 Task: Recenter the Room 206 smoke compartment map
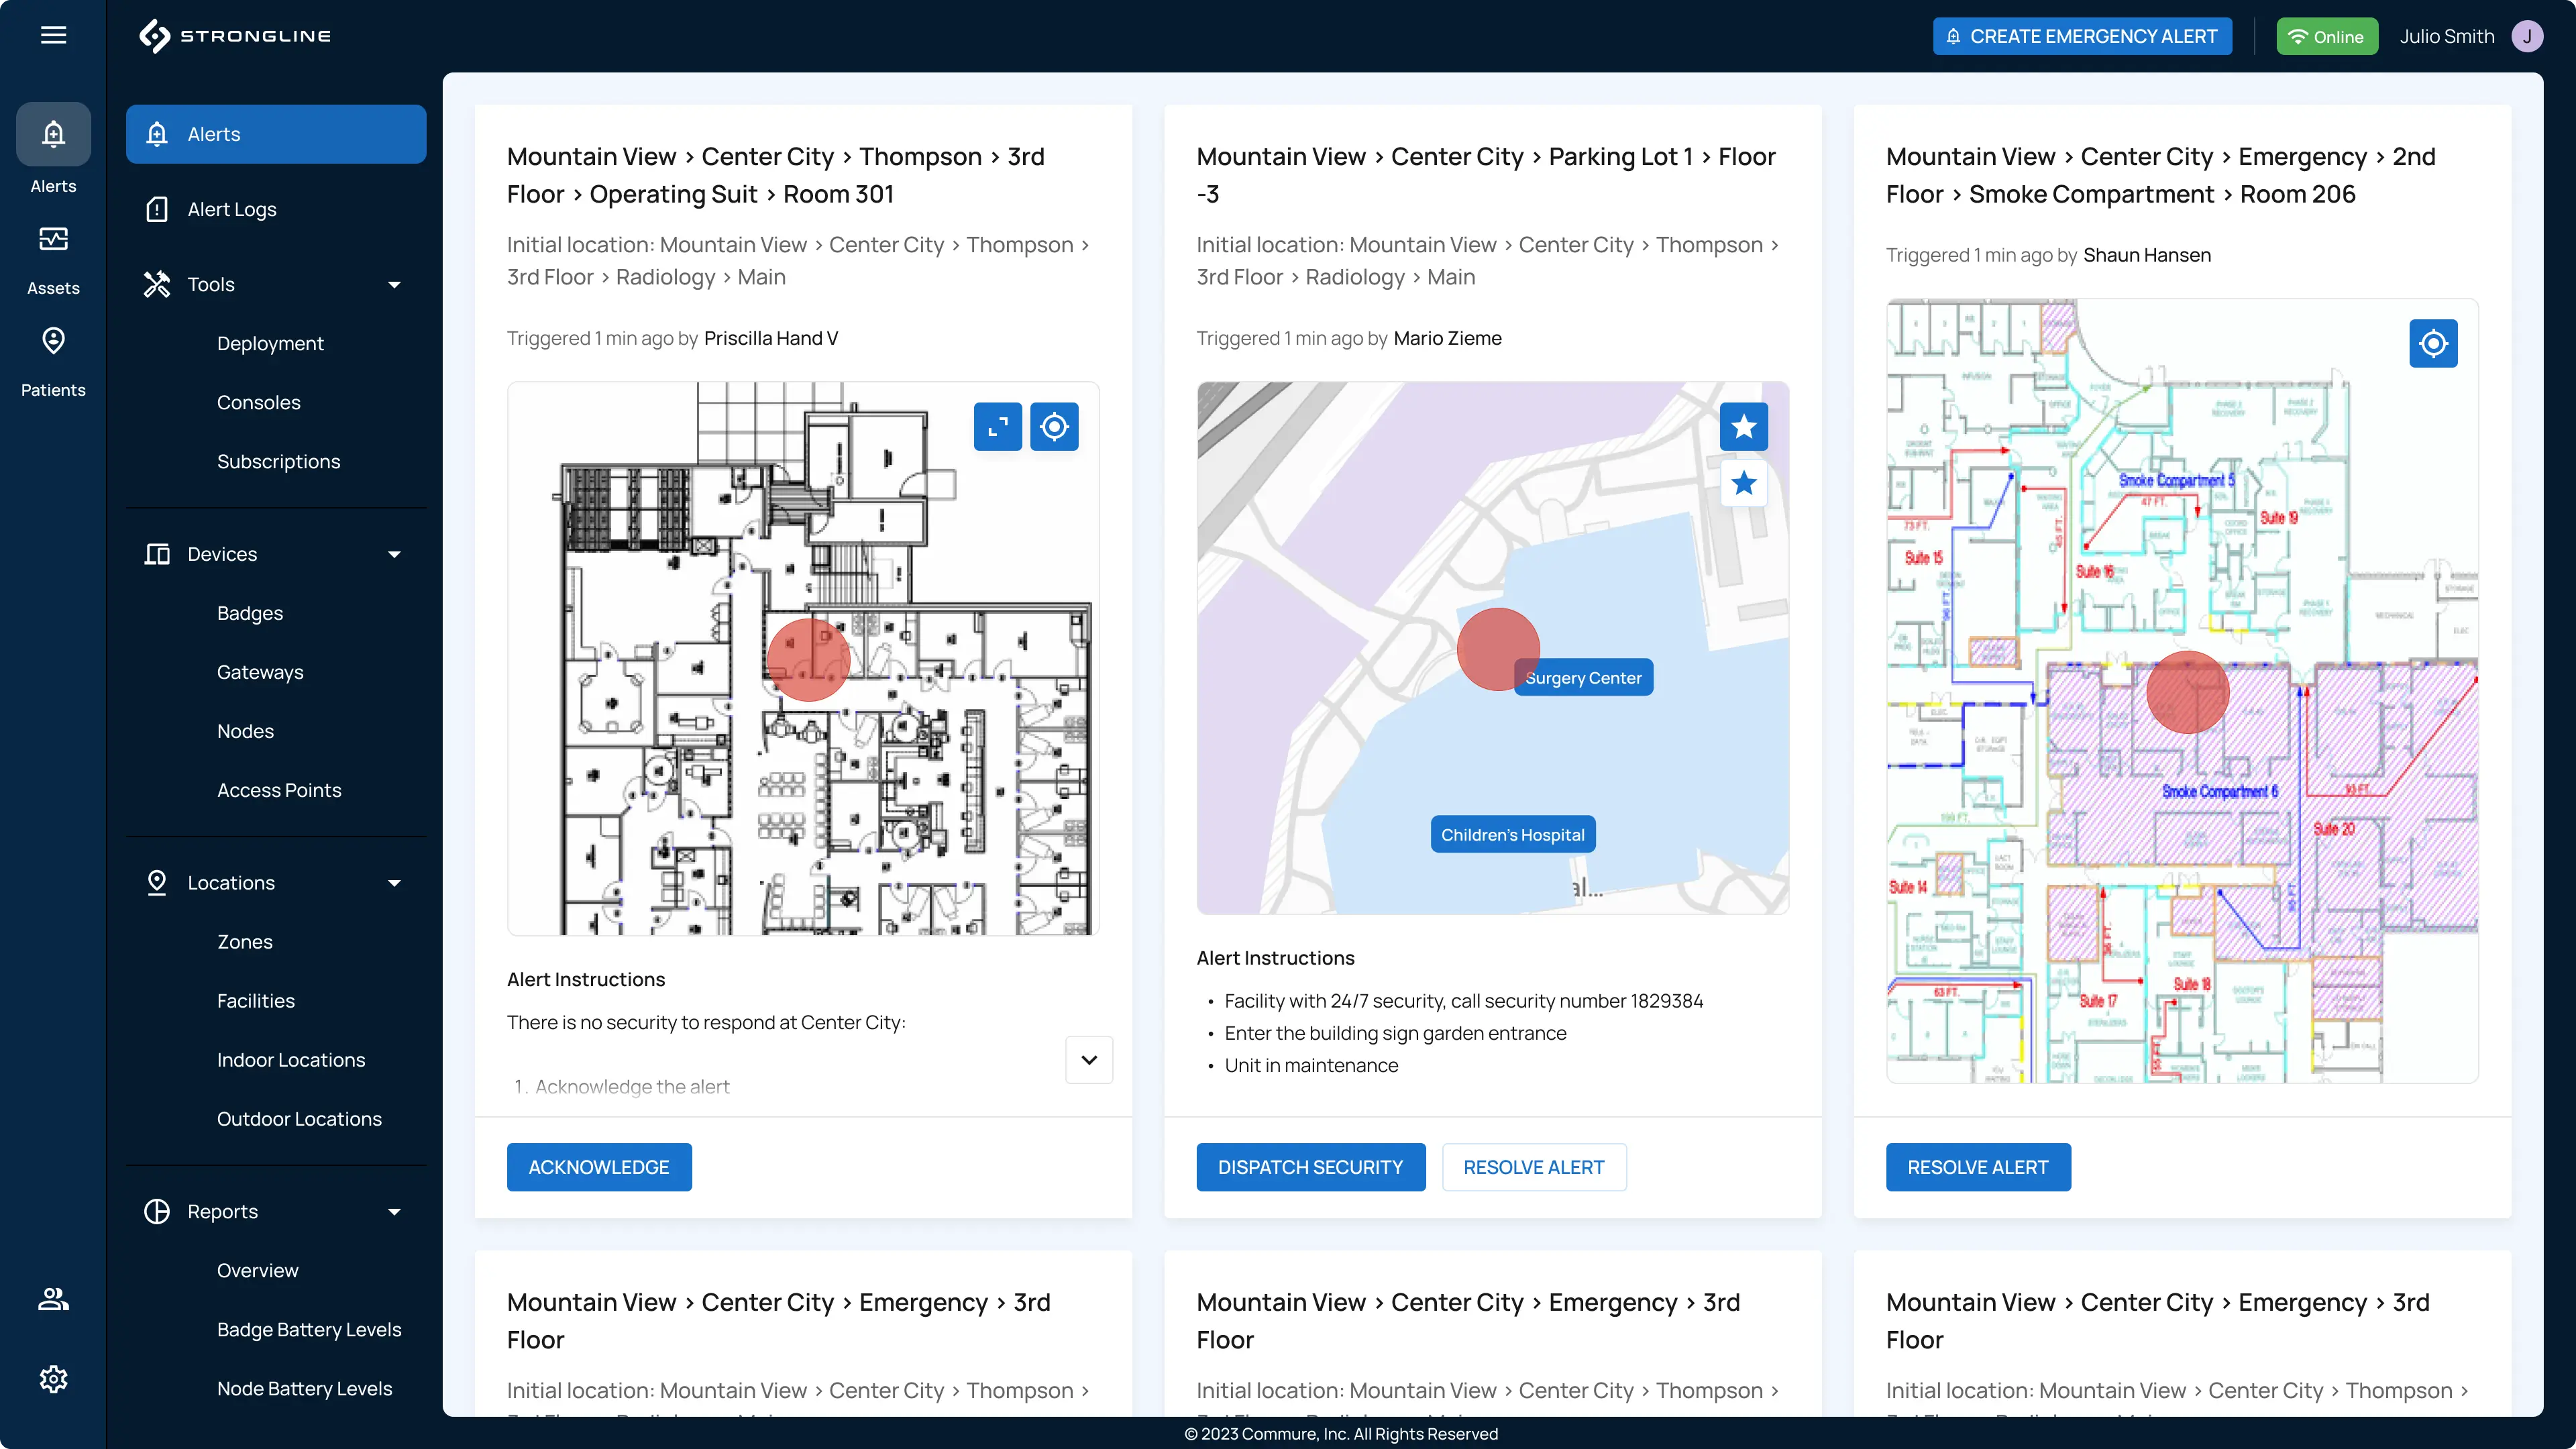coord(2433,344)
